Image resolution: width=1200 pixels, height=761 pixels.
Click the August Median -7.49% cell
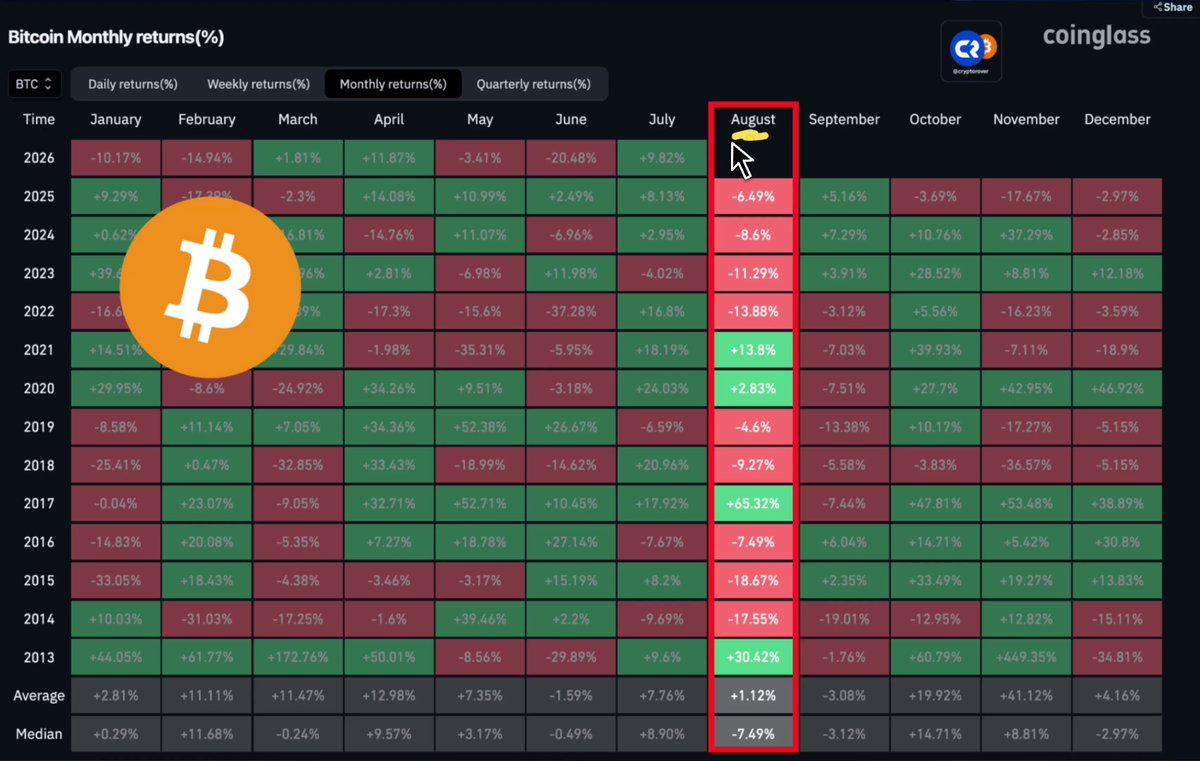coord(753,734)
